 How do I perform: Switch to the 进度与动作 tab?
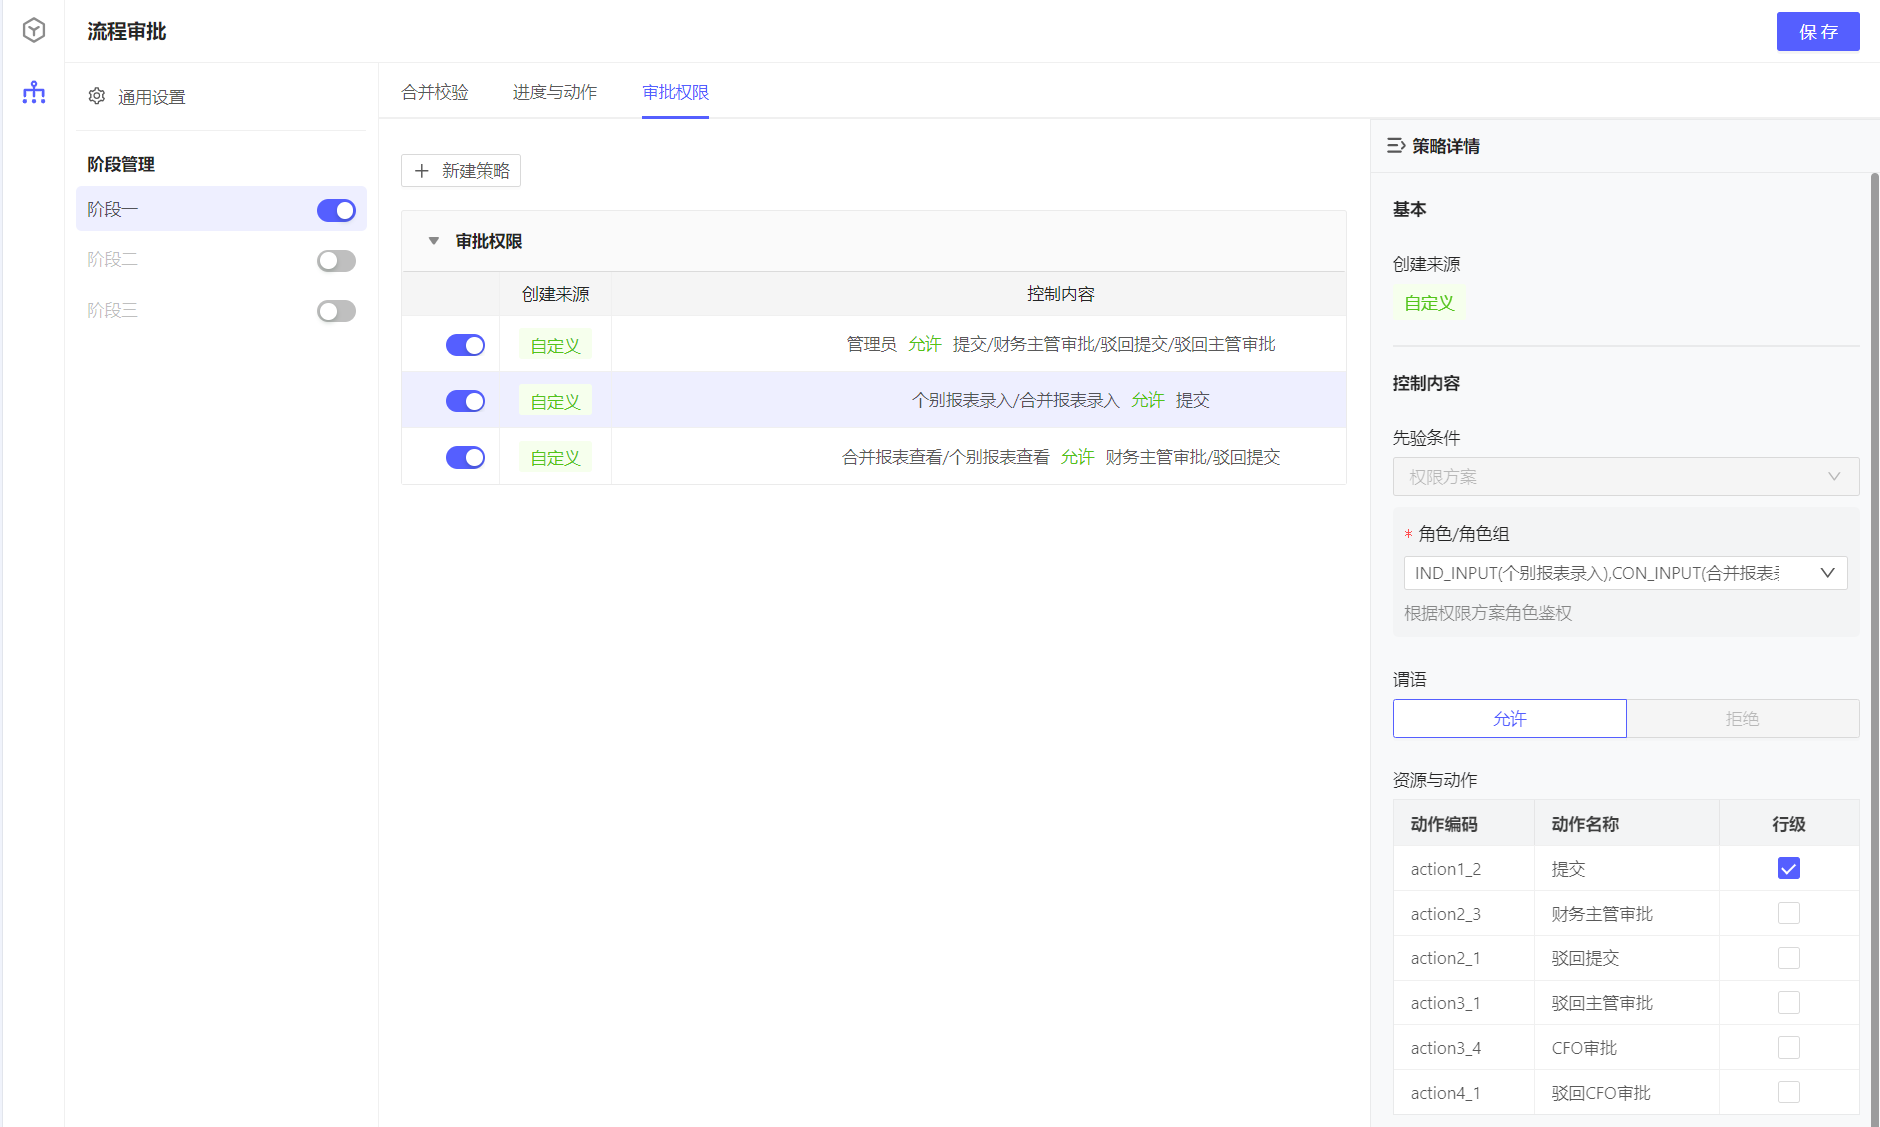pyautogui.click(x=555, y=92)
